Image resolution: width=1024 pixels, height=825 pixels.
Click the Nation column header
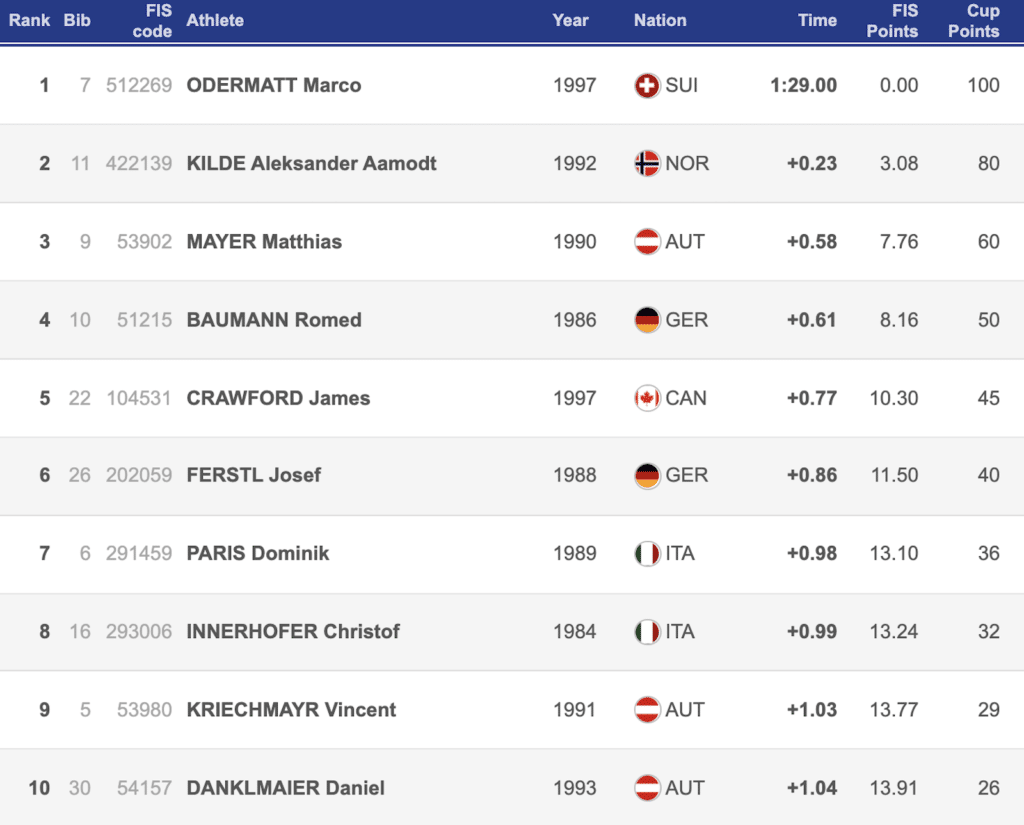[x=660, y=20]
